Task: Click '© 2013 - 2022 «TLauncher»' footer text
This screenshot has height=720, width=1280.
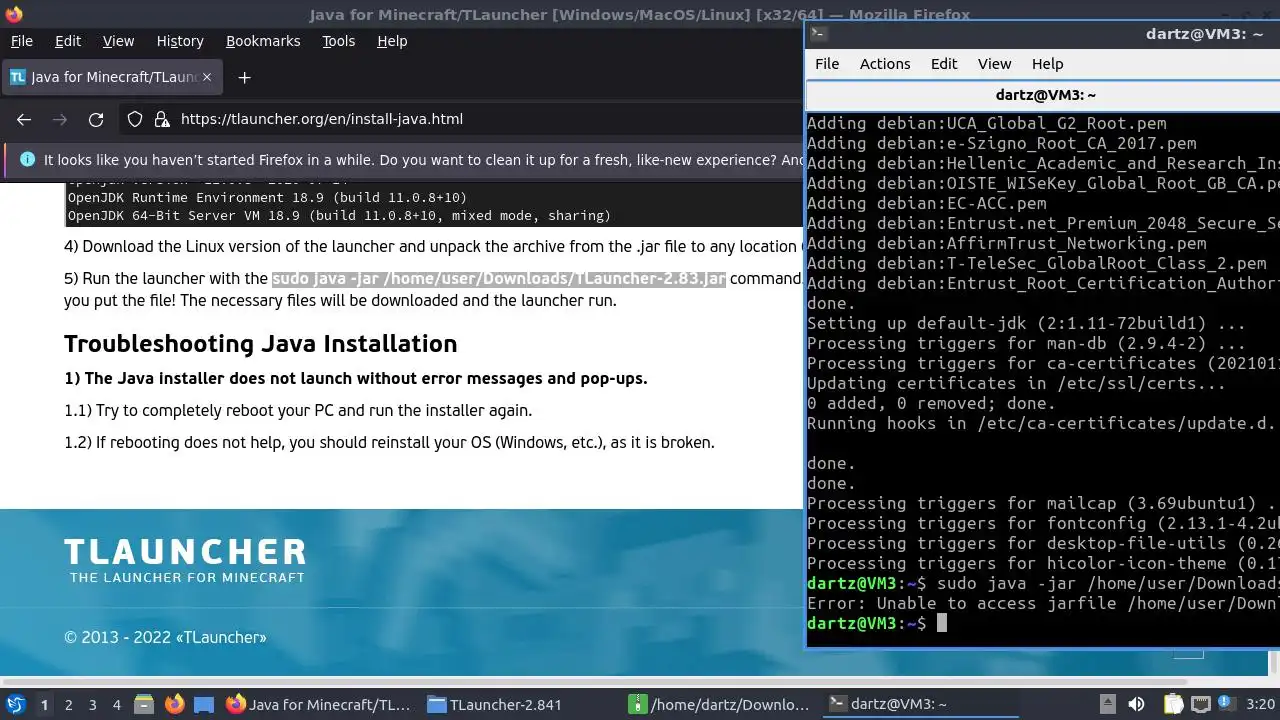Action: coord(165,637)
